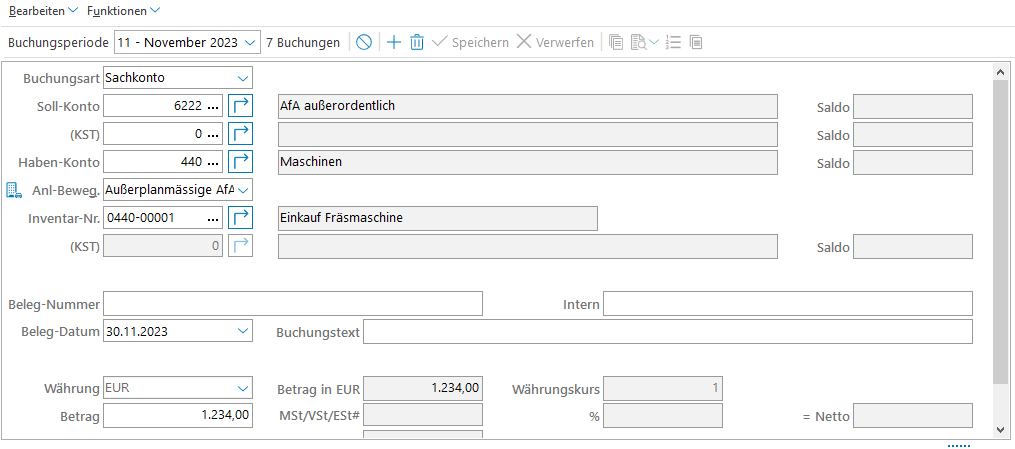Screen dimensions: 1015x449
Task: Click the Beleg-Nummer input field
Action: (x=293, y=303)
